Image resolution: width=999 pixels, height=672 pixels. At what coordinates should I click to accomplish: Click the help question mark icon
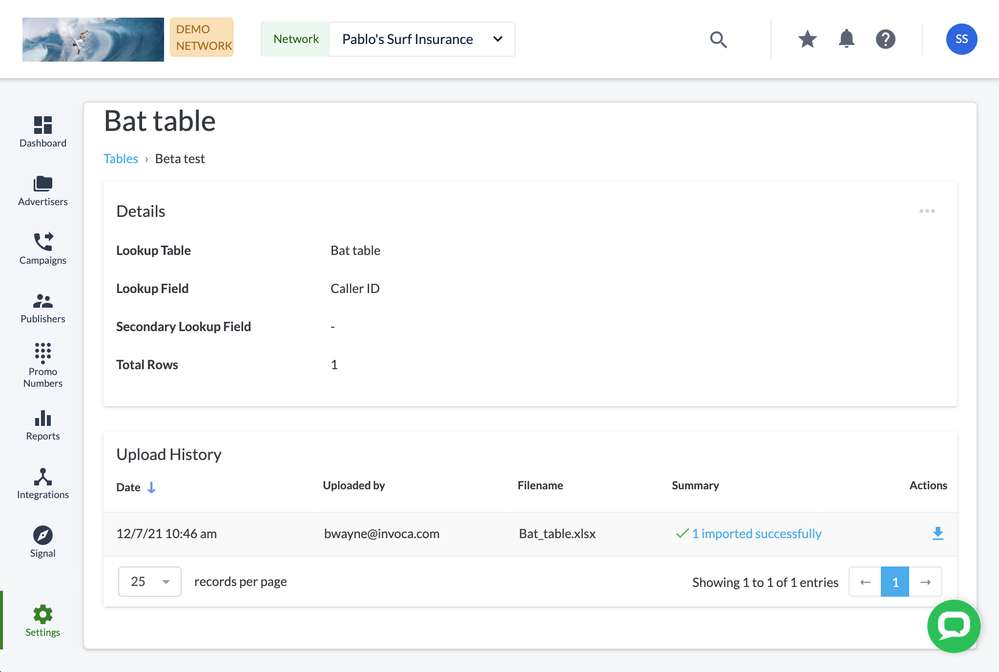(885, 40)
